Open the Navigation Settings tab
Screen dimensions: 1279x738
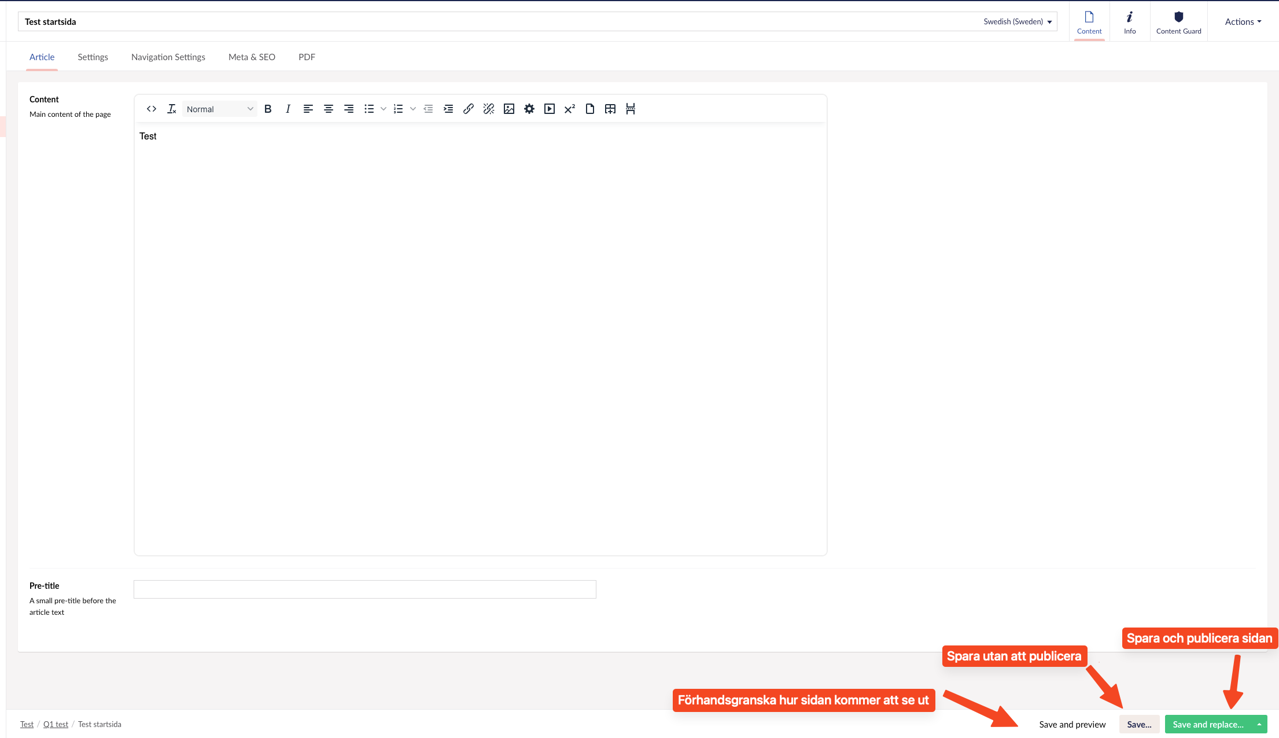click(168, 57)
